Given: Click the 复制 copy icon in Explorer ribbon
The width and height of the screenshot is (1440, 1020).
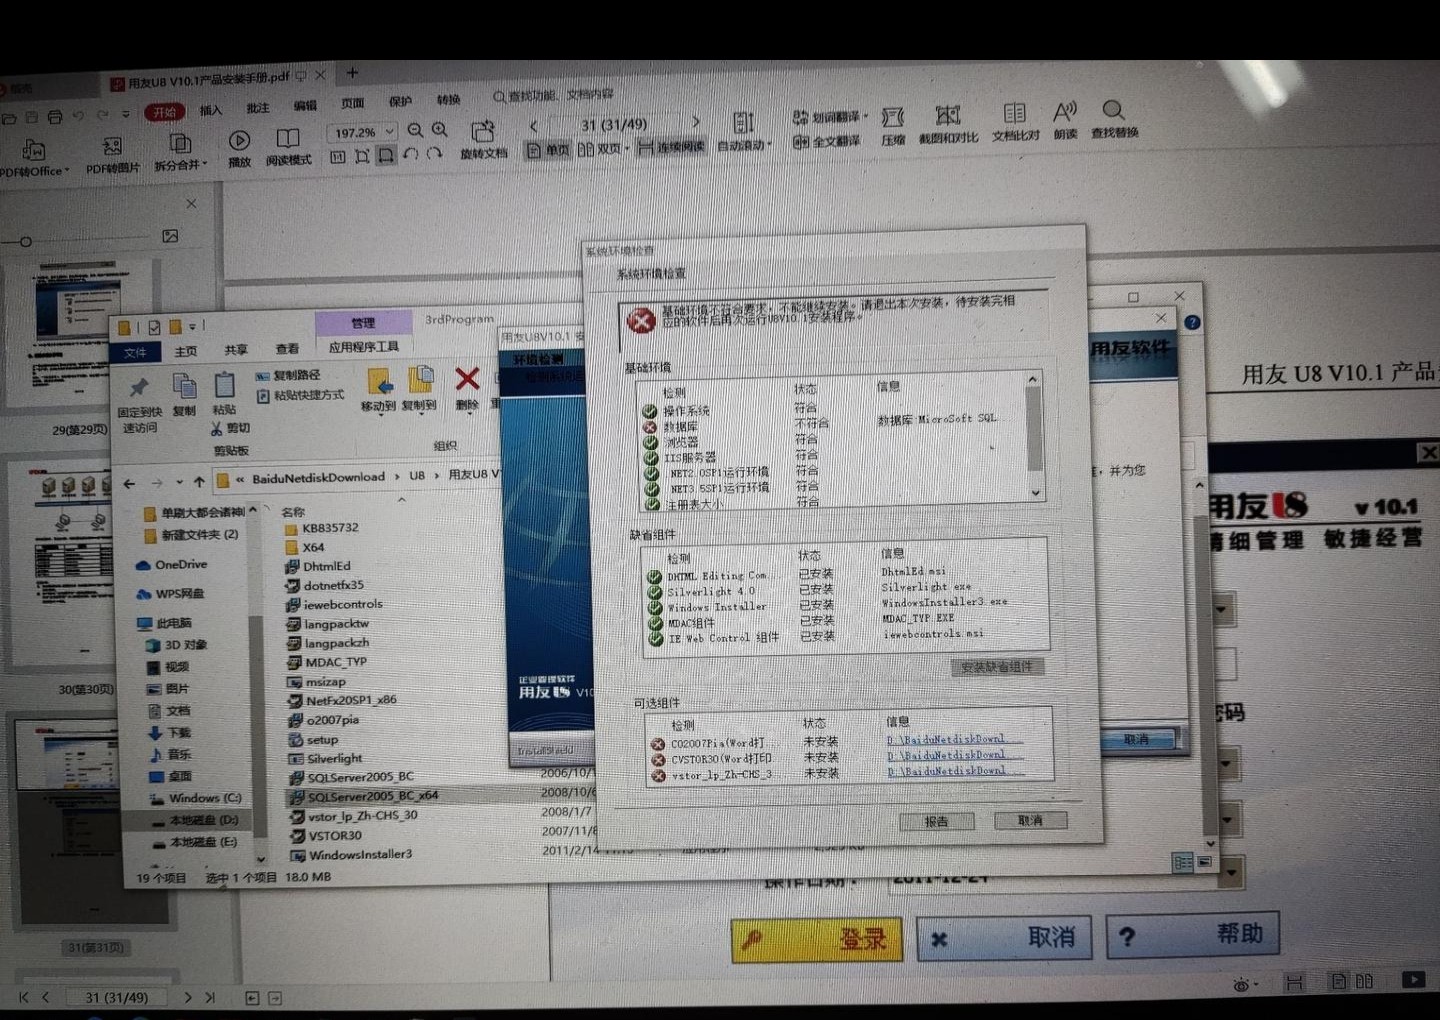Looking at the screenshot, I should 184,385.
